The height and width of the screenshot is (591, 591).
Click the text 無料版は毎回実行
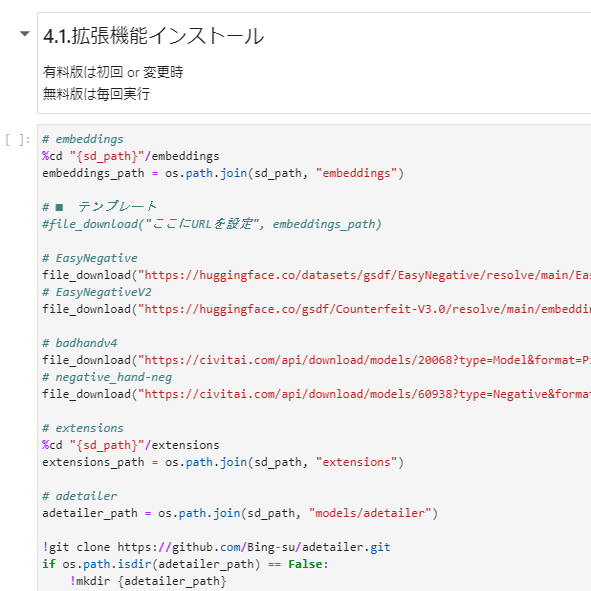[x=96, y=93]
